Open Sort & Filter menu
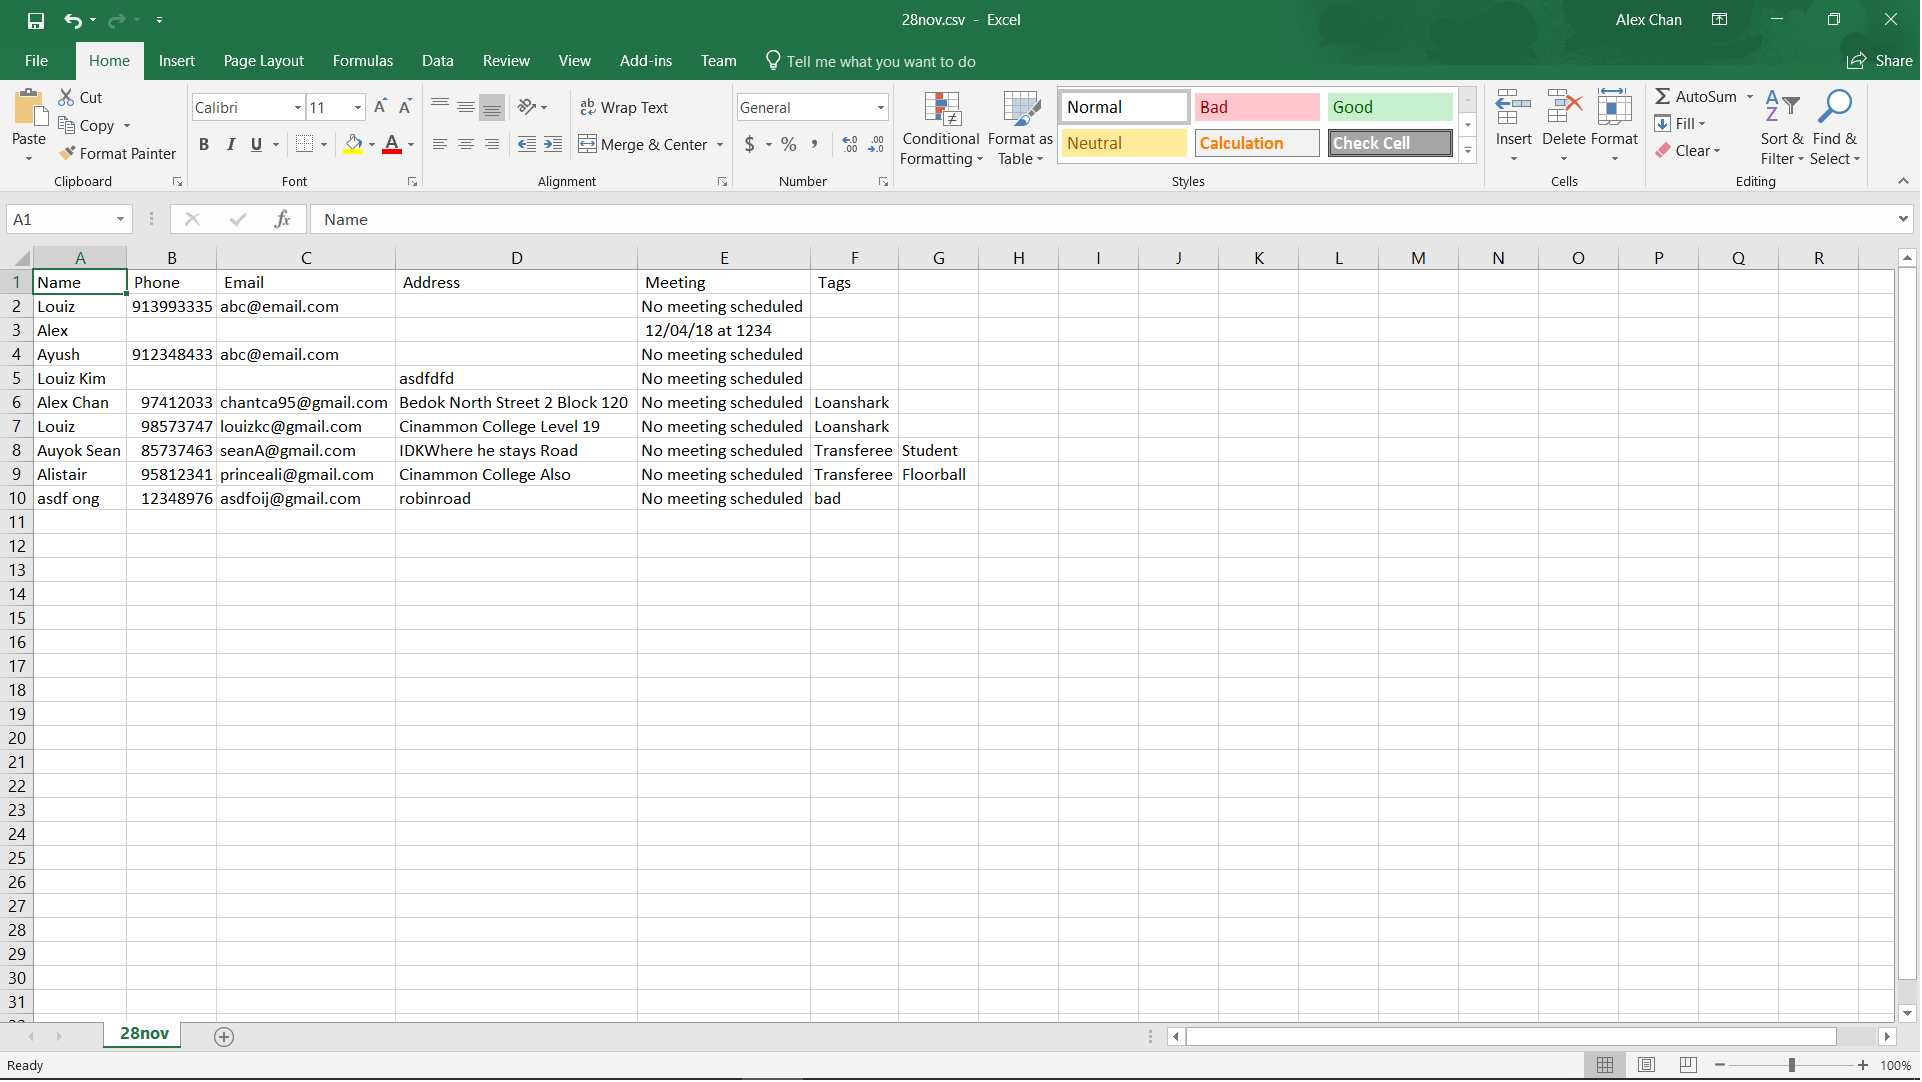The width and height of the screenshot is (1922, 1082). click(1783, 128)
